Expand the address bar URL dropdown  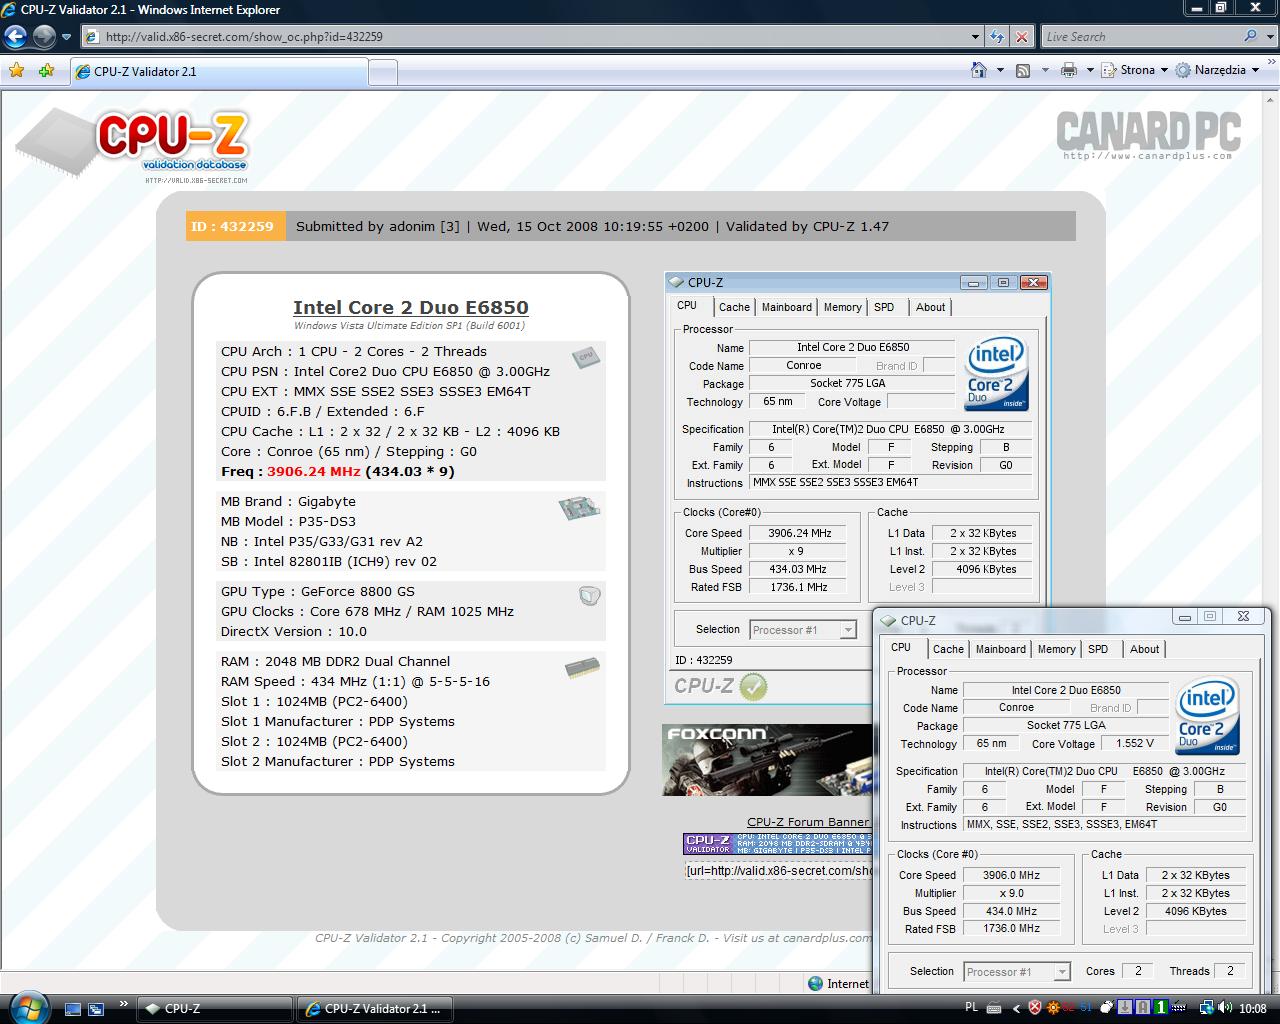[976, 37]
